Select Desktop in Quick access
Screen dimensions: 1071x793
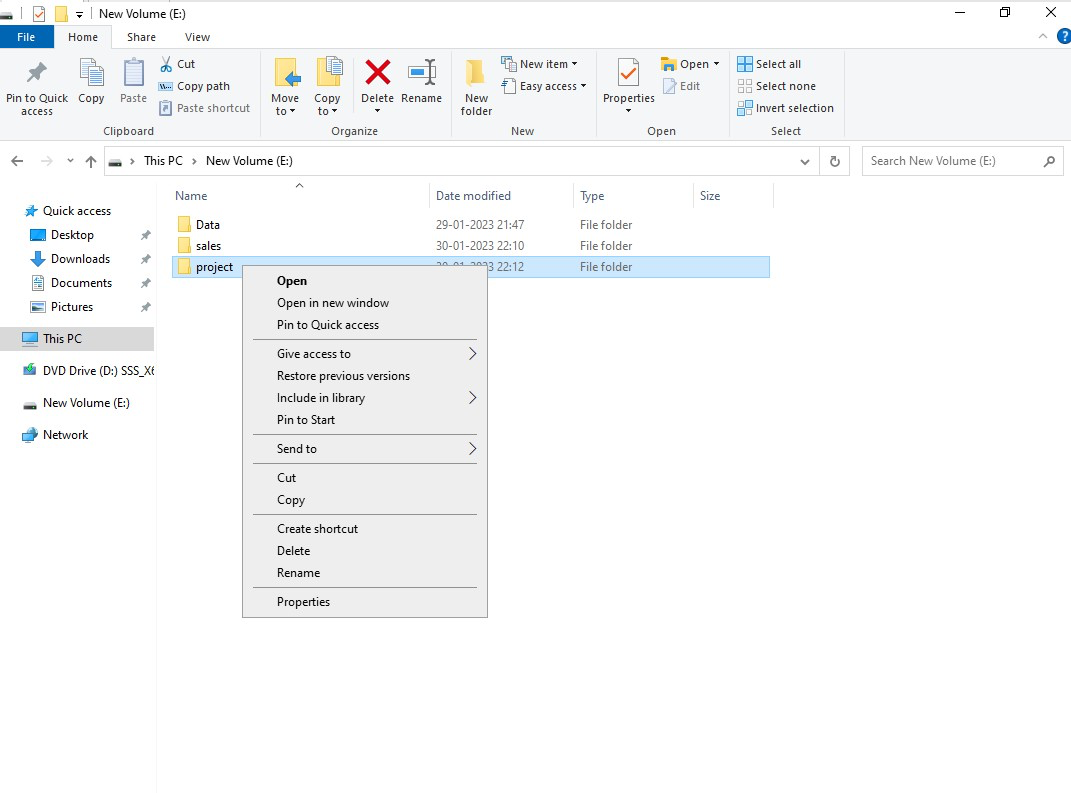(x=72, y=235)
